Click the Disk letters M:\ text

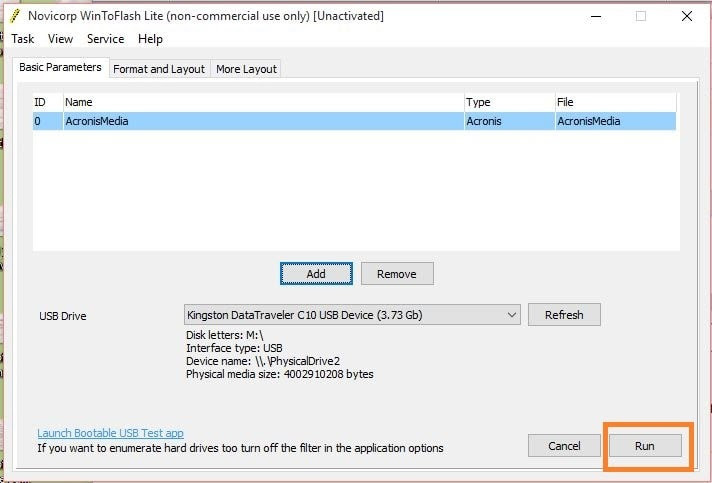coord(225,335)
